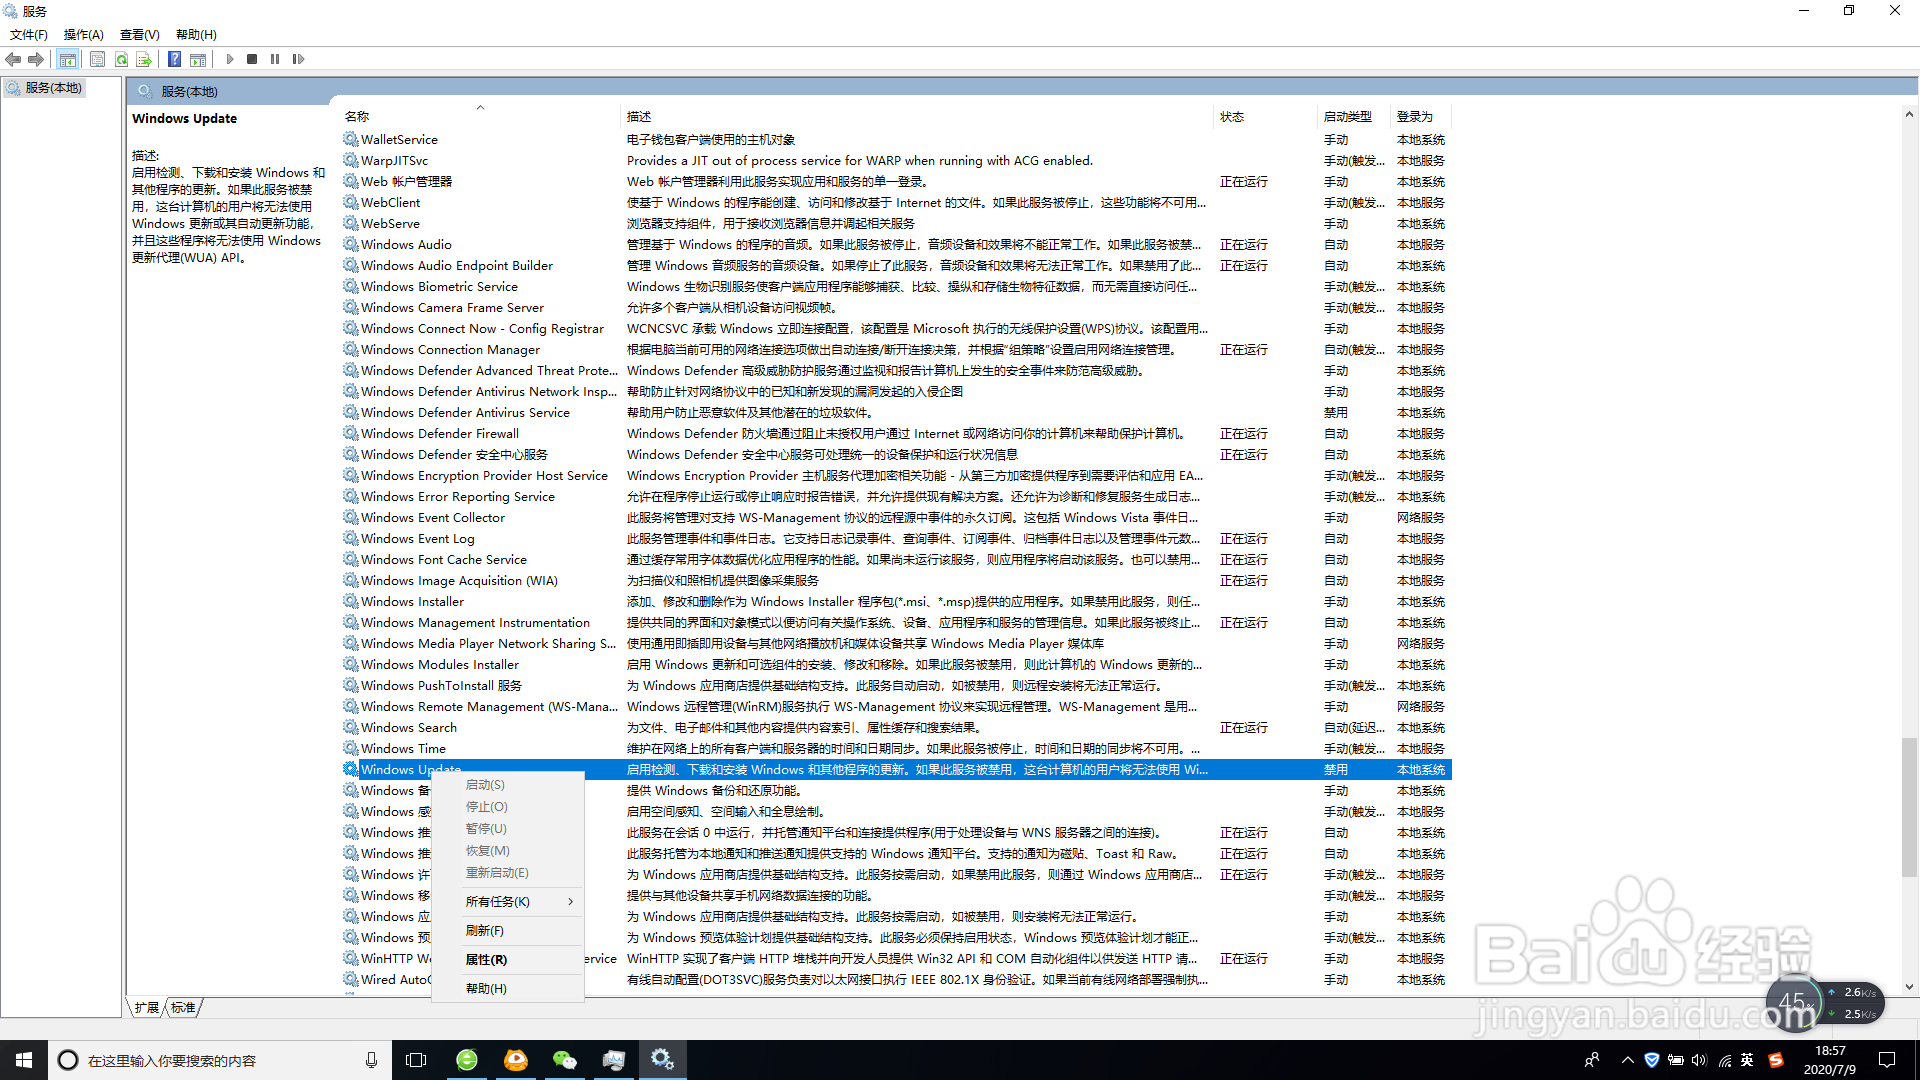The height and width of the screenshot is (1080, 1920).
Task: Click the Restart Service toolbar icon
Action: [298, 59]
